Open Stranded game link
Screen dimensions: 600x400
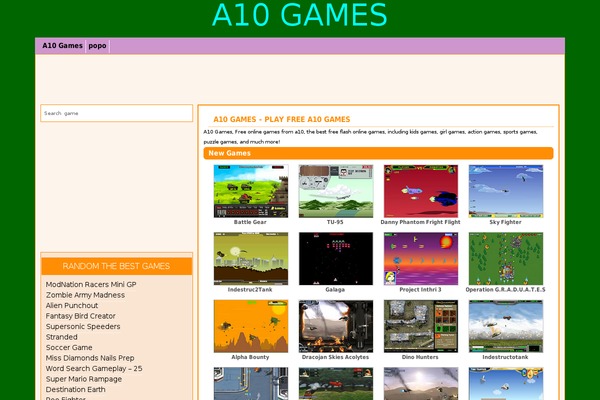click(x=62, y=337)
